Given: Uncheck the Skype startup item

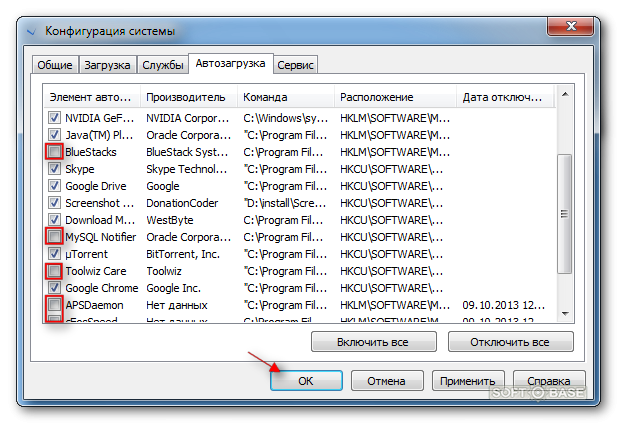Looking at the screenshot, I should click(54, 169).
